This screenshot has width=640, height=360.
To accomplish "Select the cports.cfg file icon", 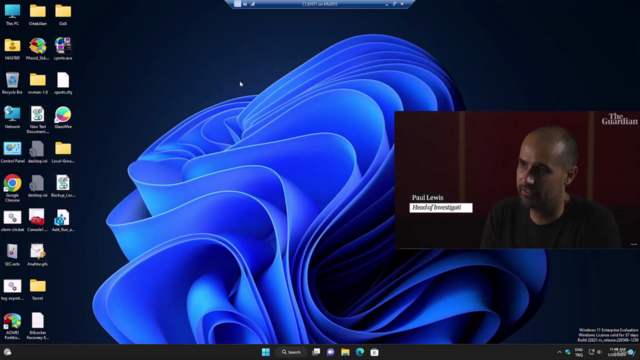I will [63, 83].
